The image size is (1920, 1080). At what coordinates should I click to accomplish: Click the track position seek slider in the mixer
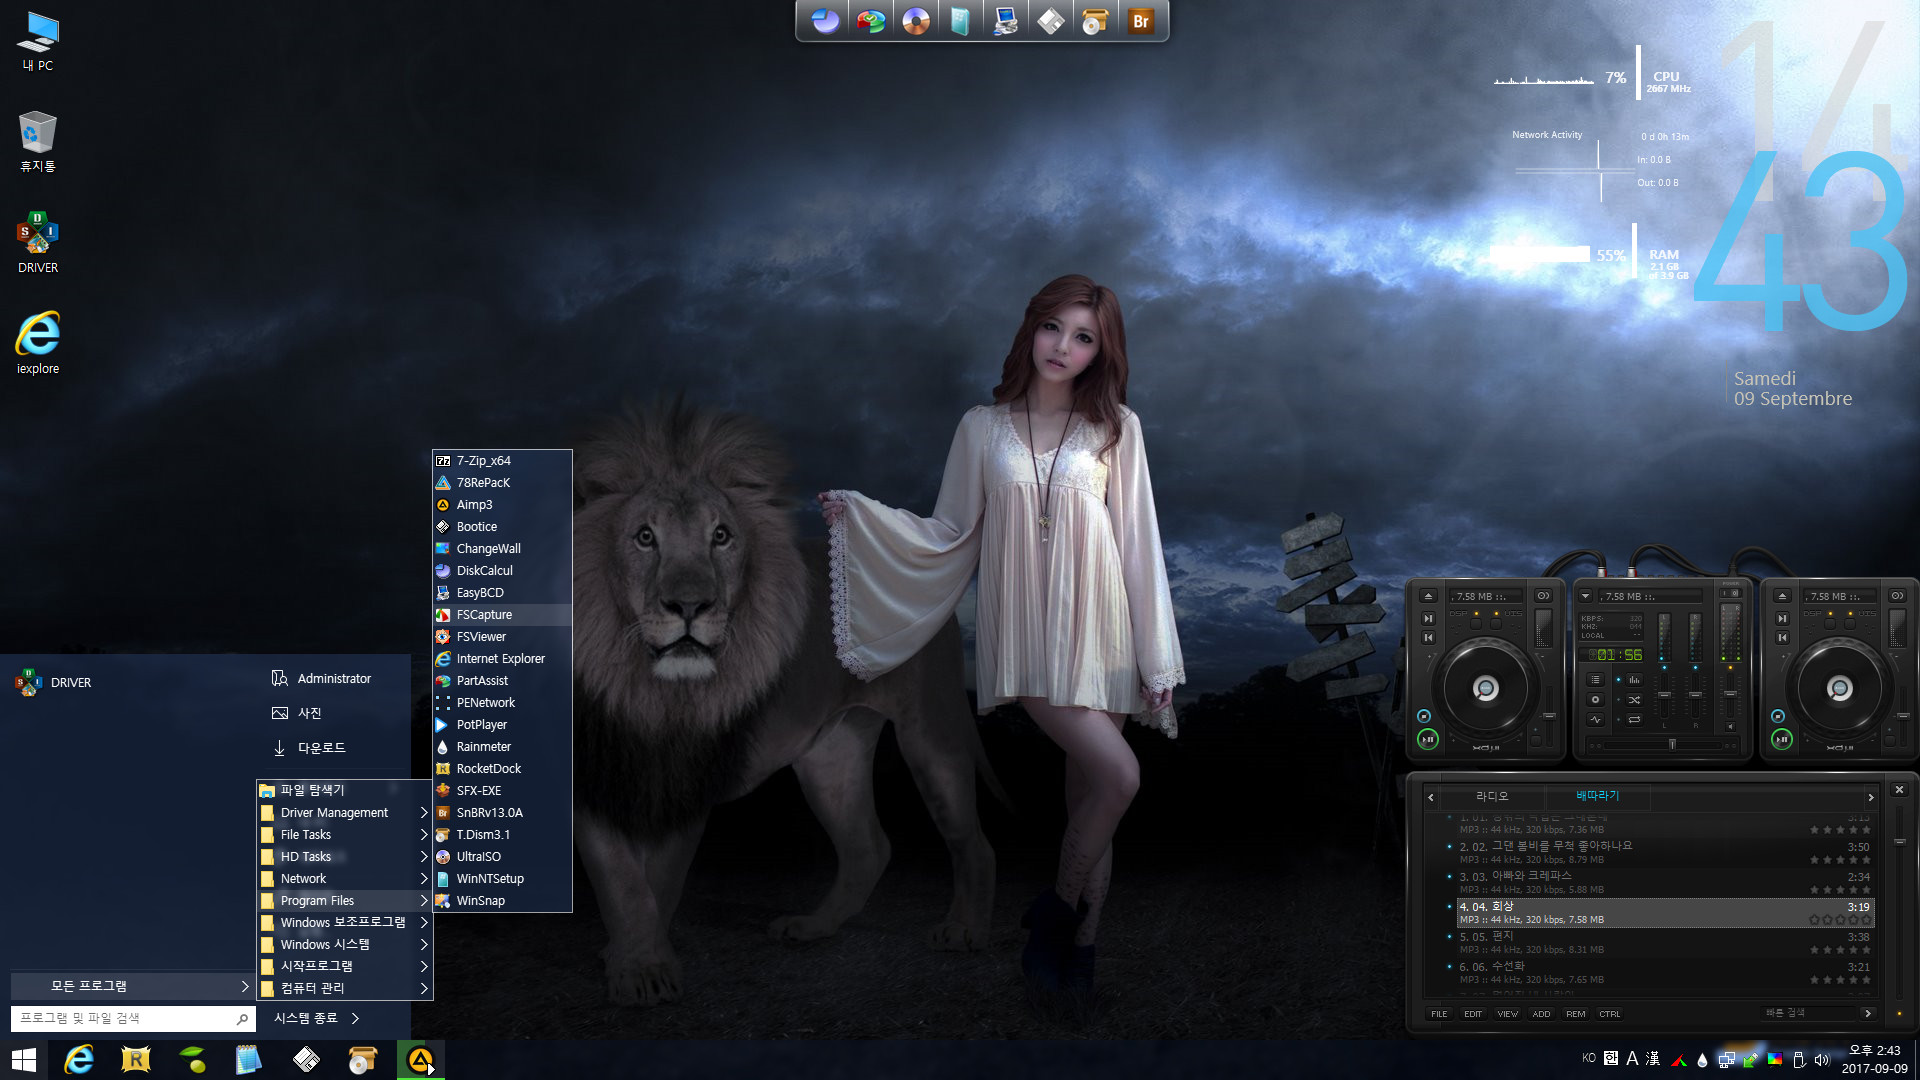(1671, 745)
